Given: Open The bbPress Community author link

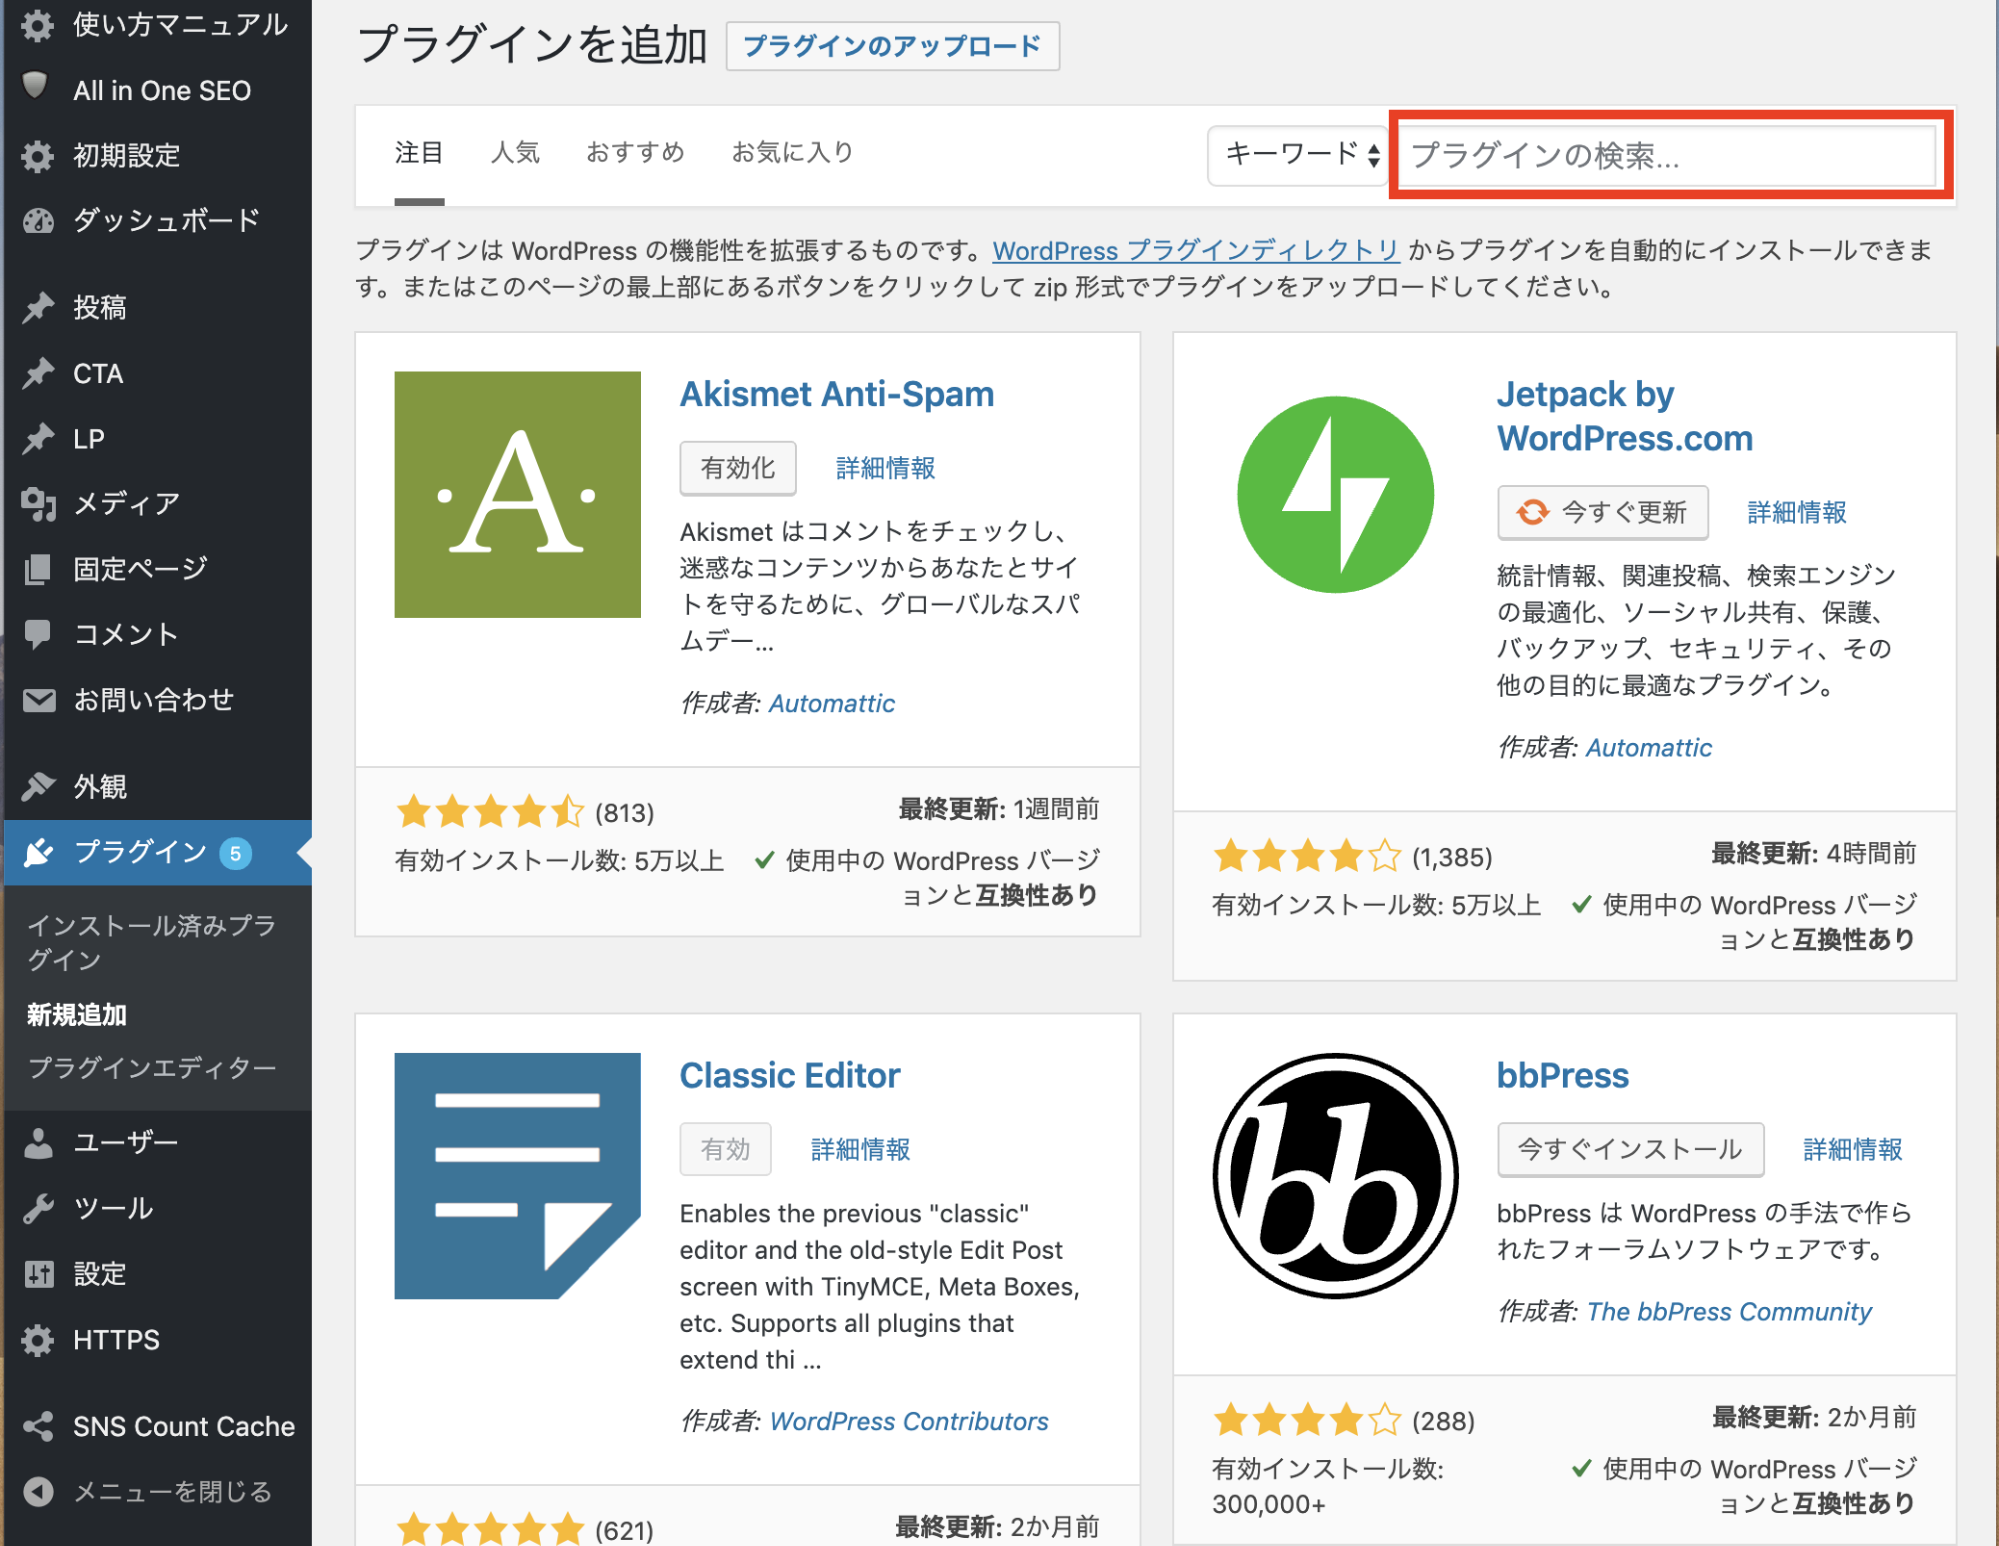Looking at the screenshot, I should click(1728, 1311).
